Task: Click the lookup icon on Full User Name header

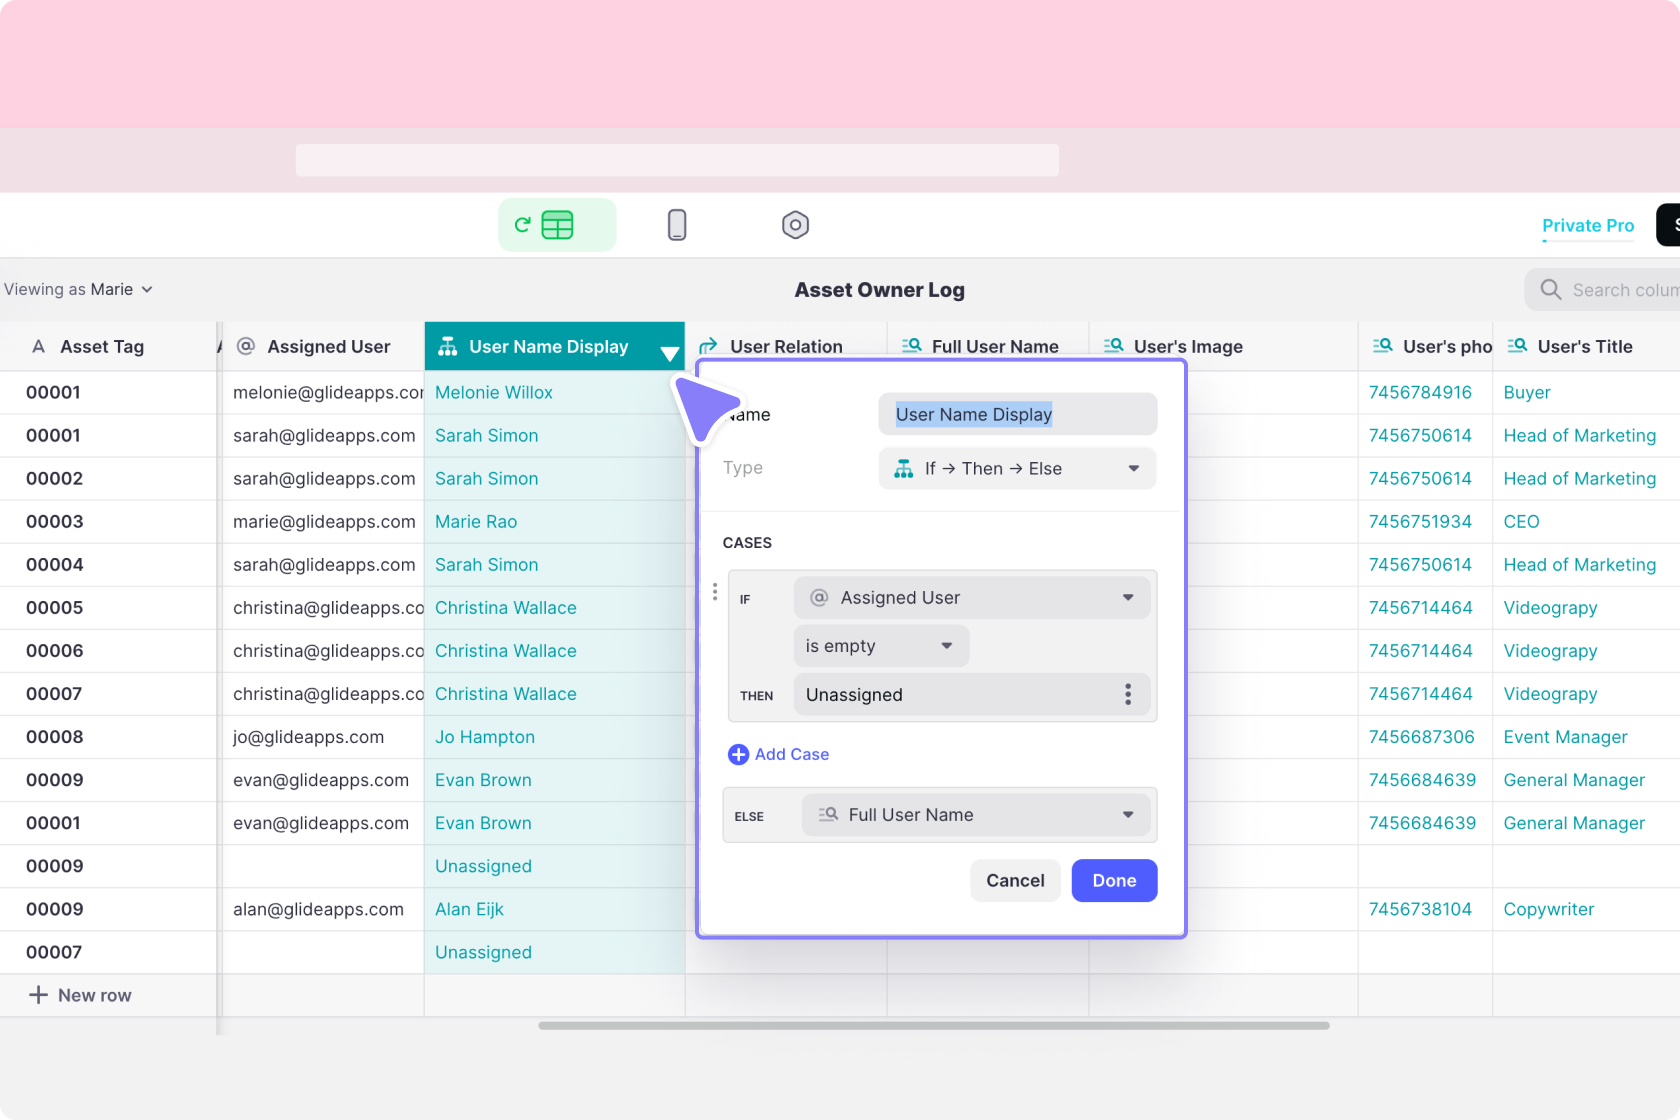Action: (911, 345)
